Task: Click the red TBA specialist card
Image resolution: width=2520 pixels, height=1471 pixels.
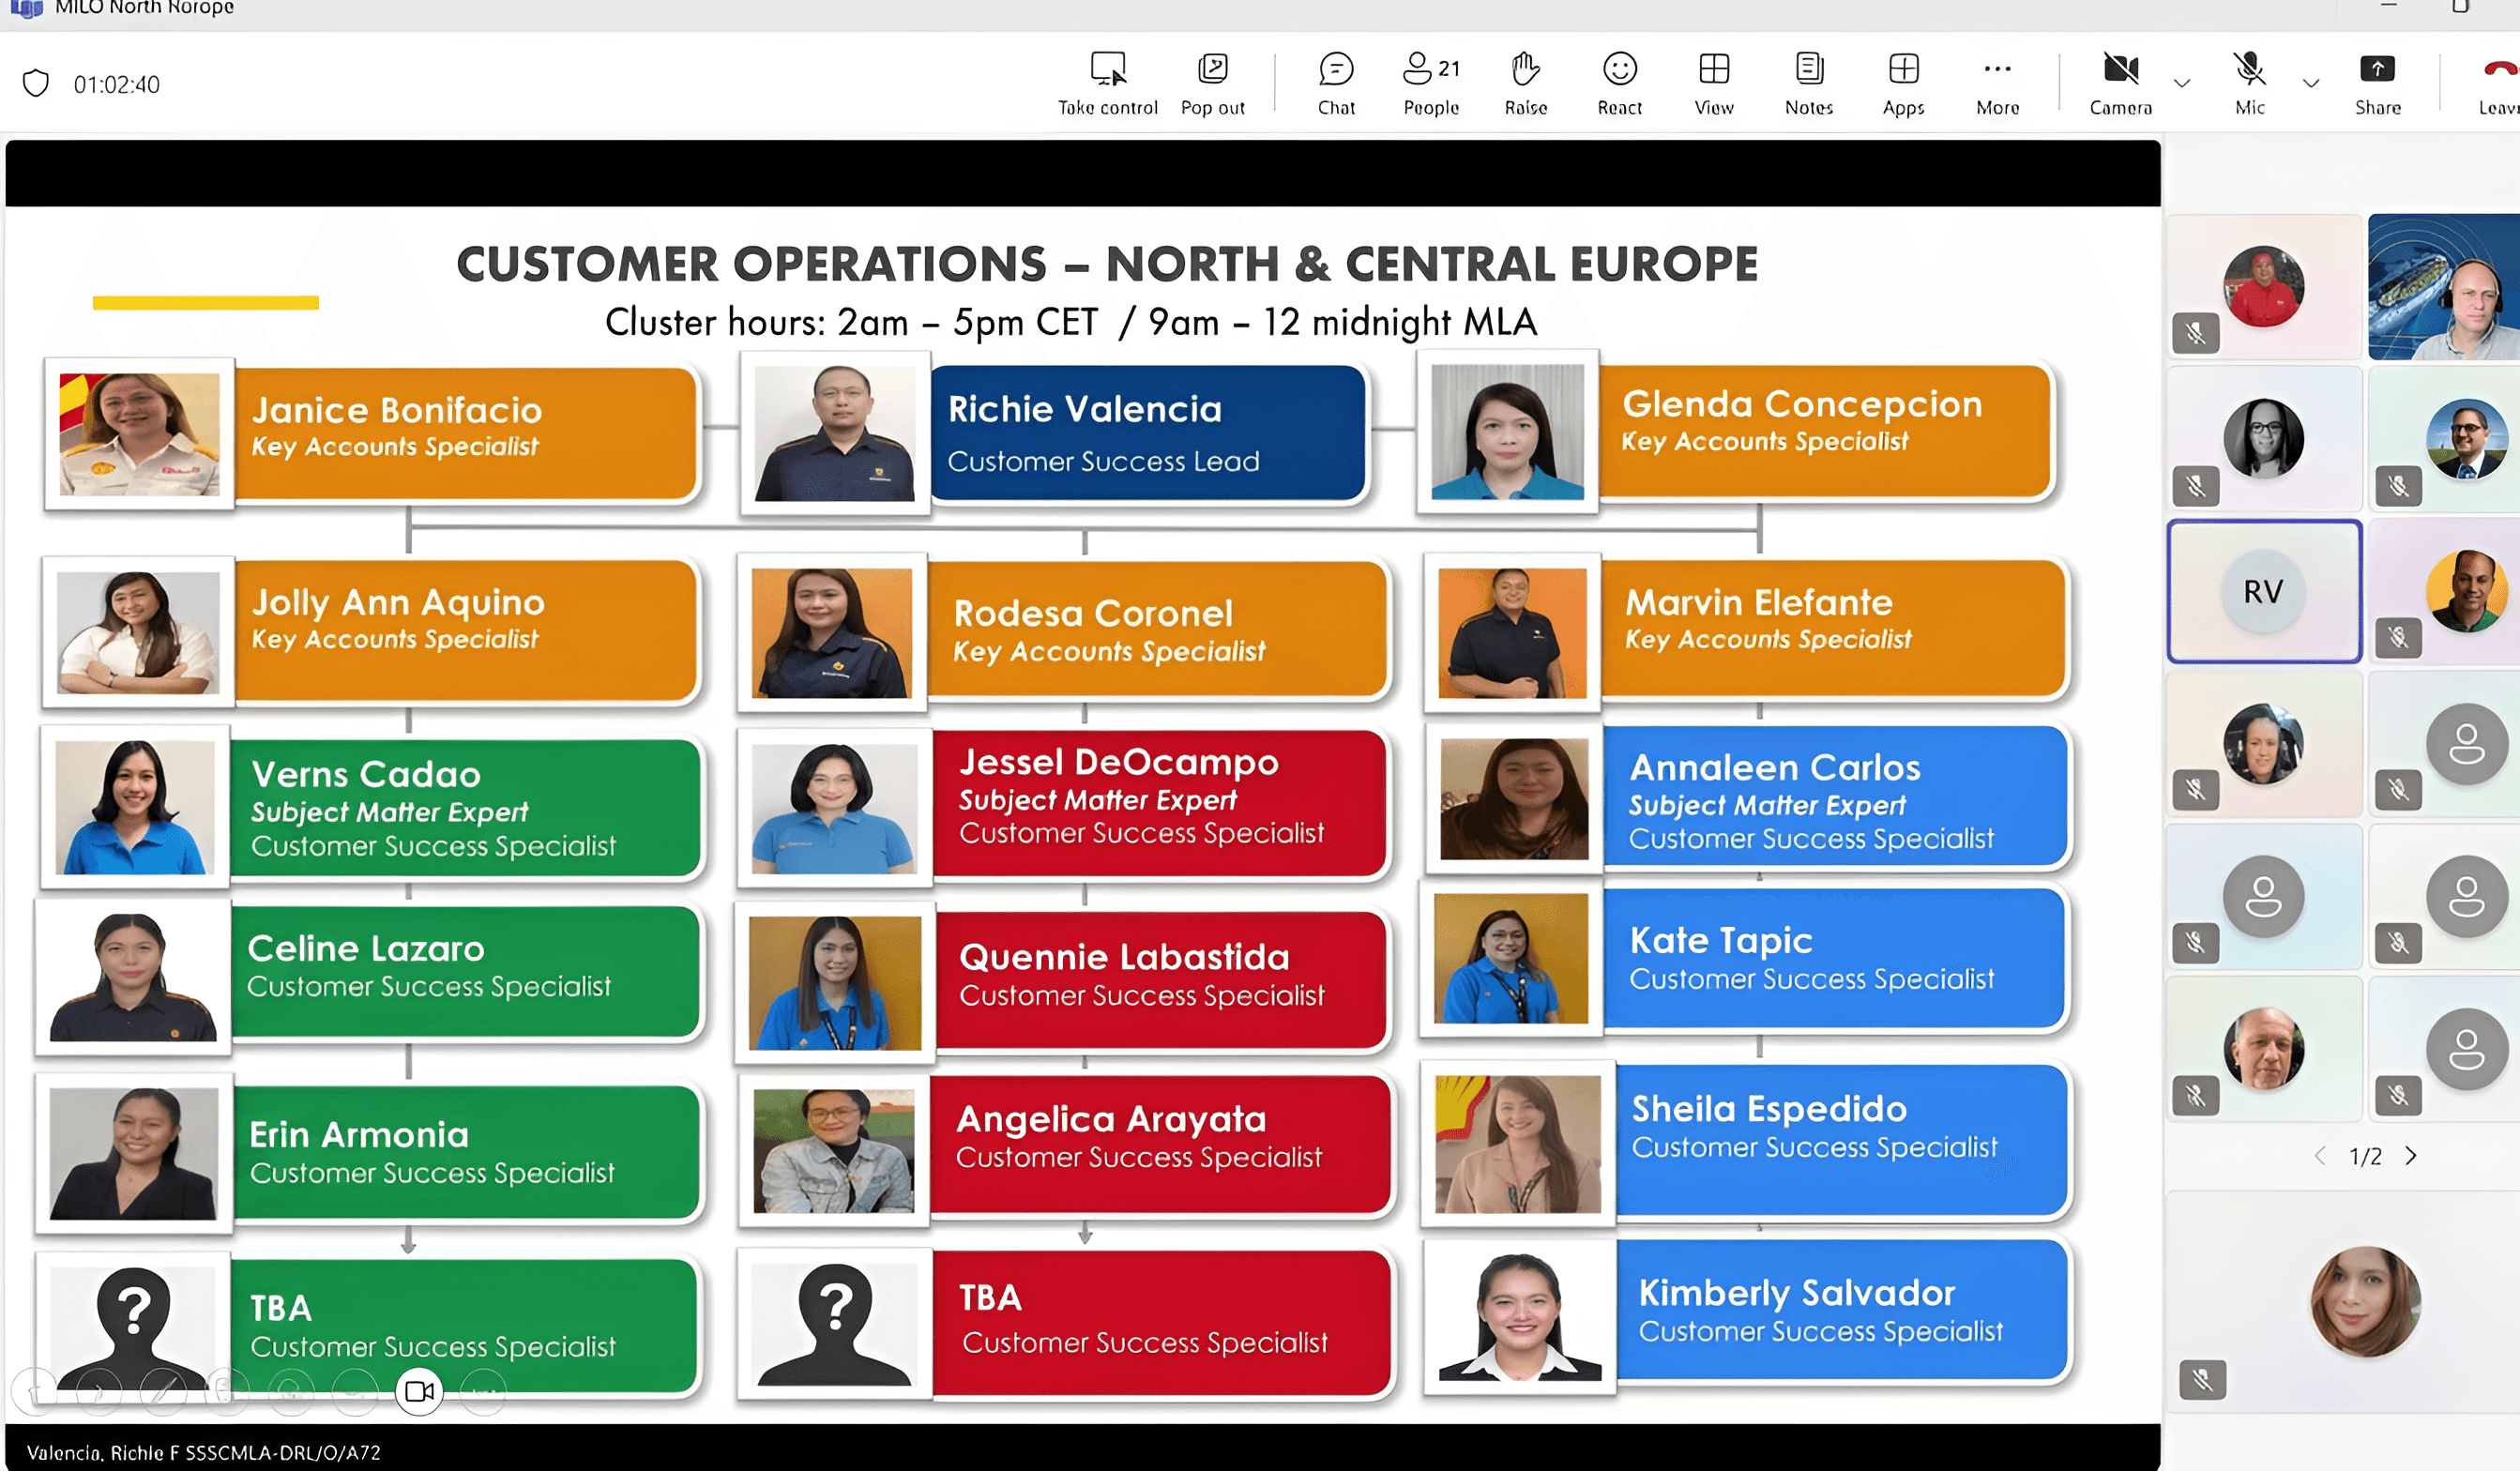Action: (1064, 1325)
